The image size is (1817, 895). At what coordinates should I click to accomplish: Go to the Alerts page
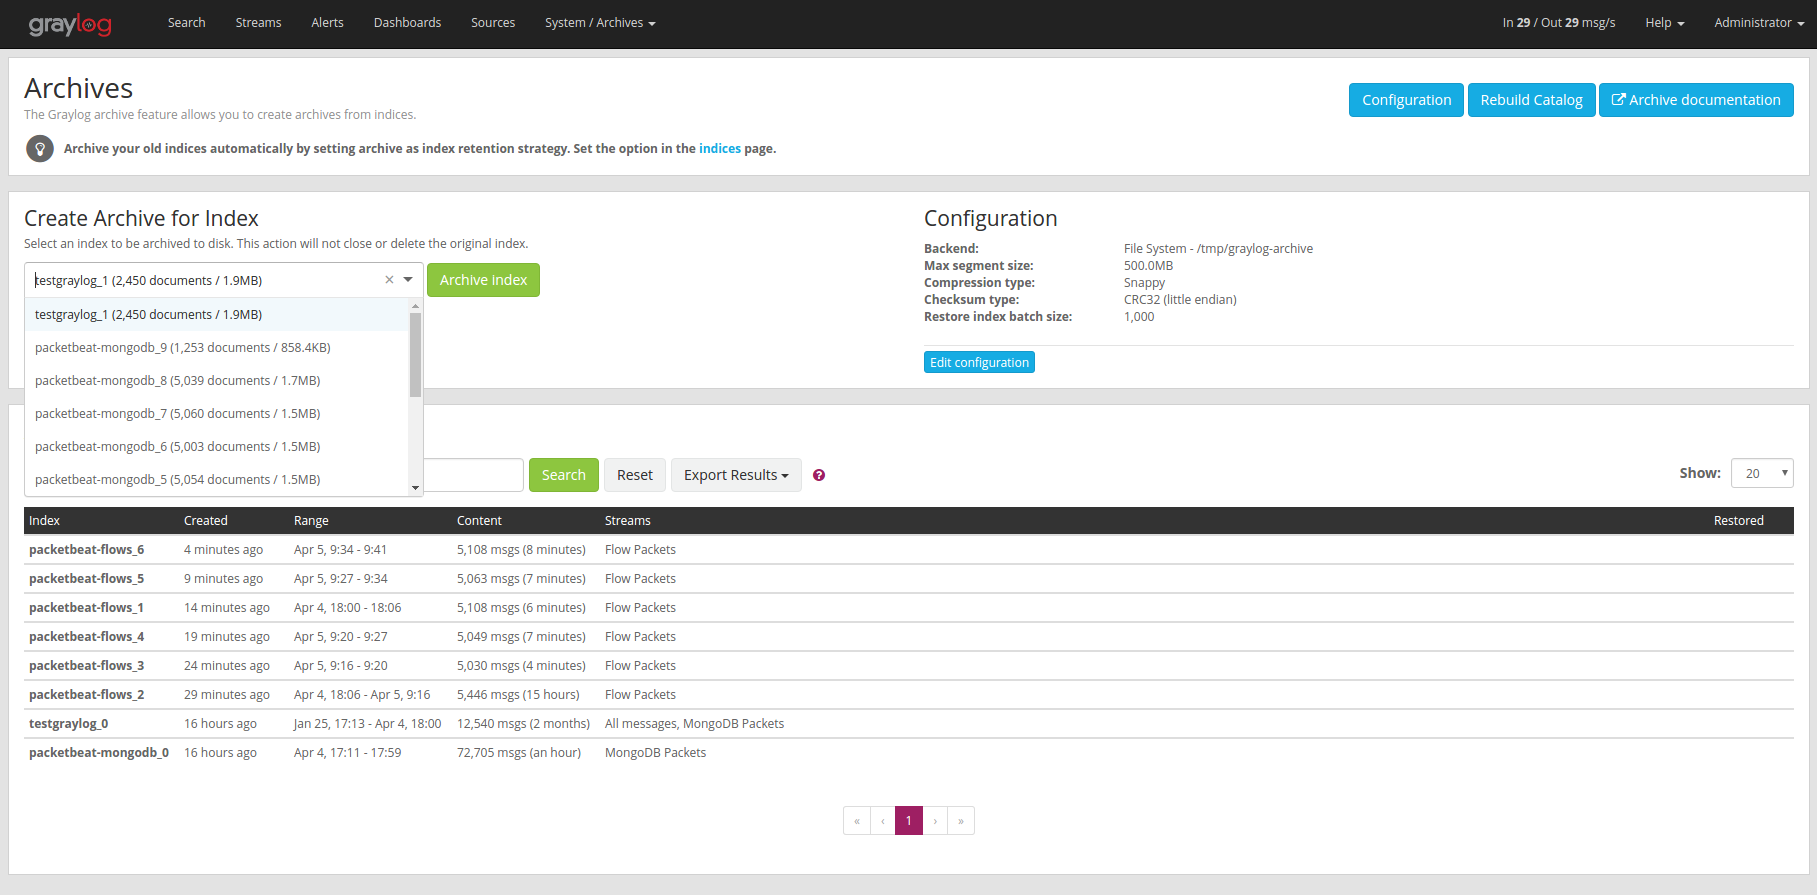327,23
